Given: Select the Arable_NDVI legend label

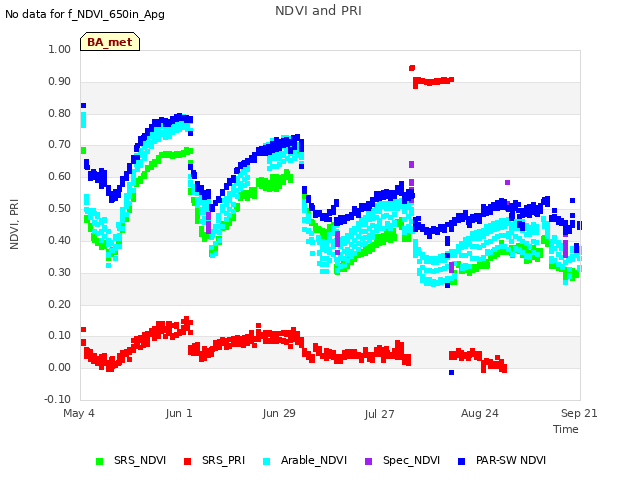Looking at the screenshot, I should pyautogui.click(x=313, y=460).
